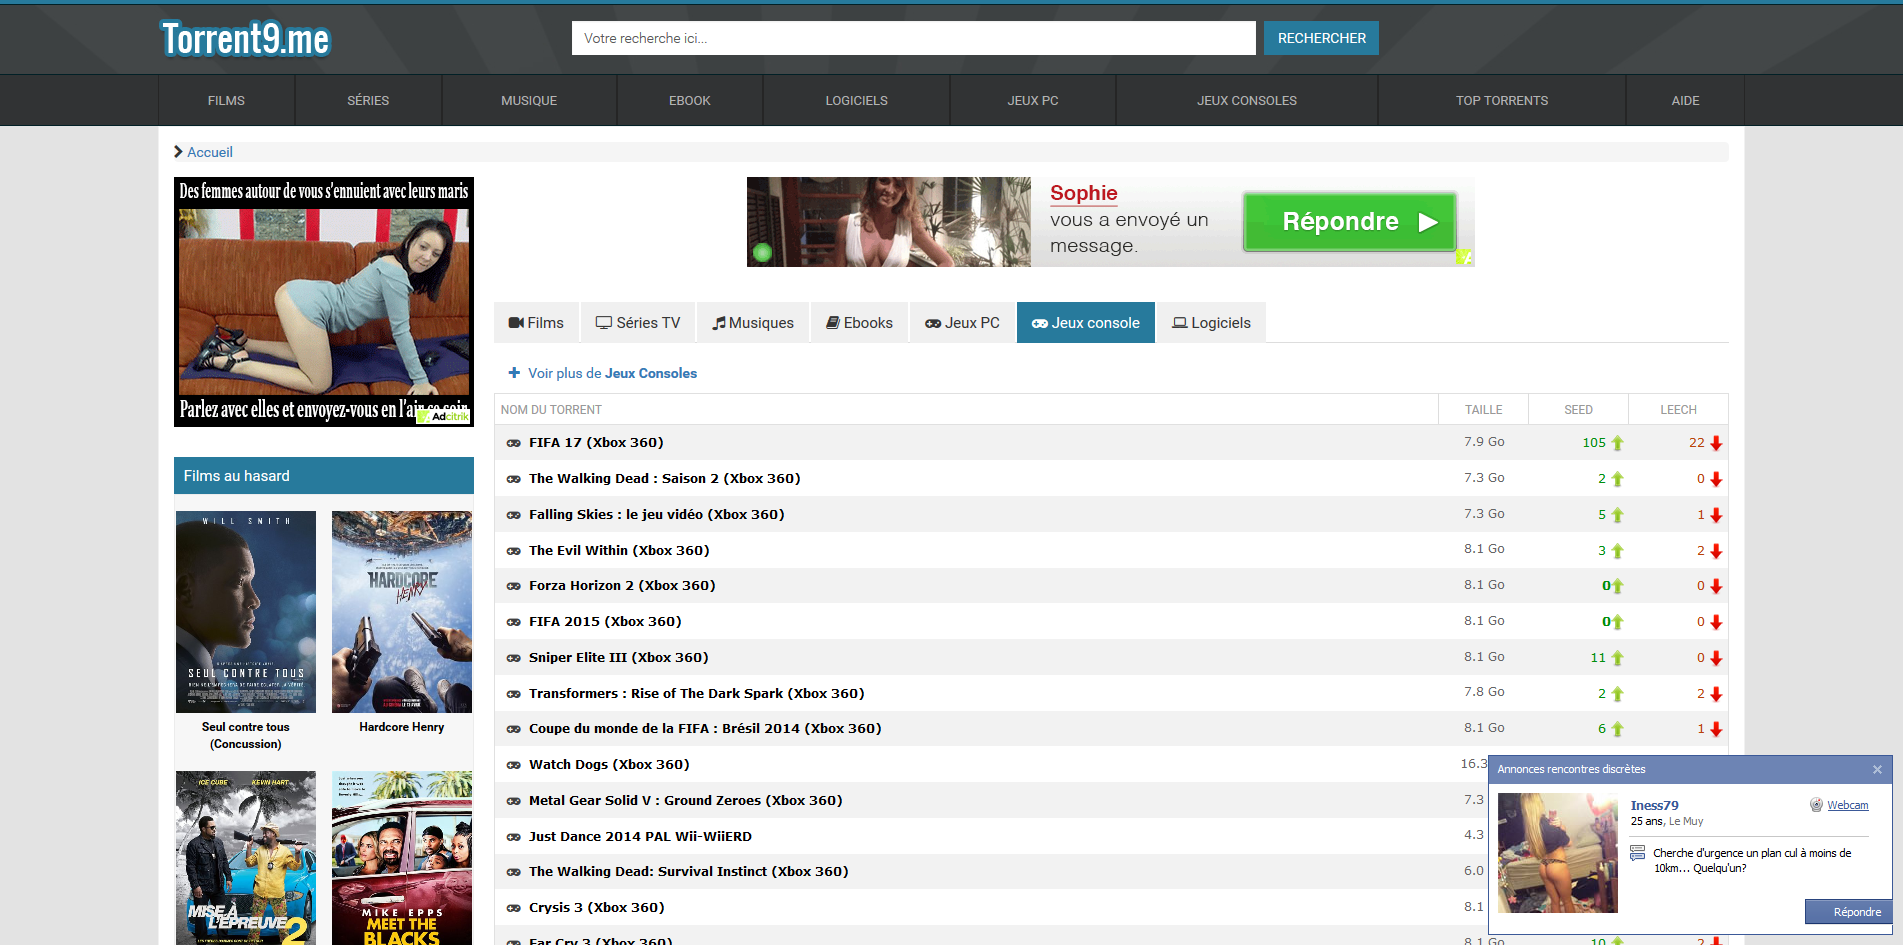Open JEUX PC in the navigation bar
This screenshot has height=945, width=1903.
click(1033, 101)
